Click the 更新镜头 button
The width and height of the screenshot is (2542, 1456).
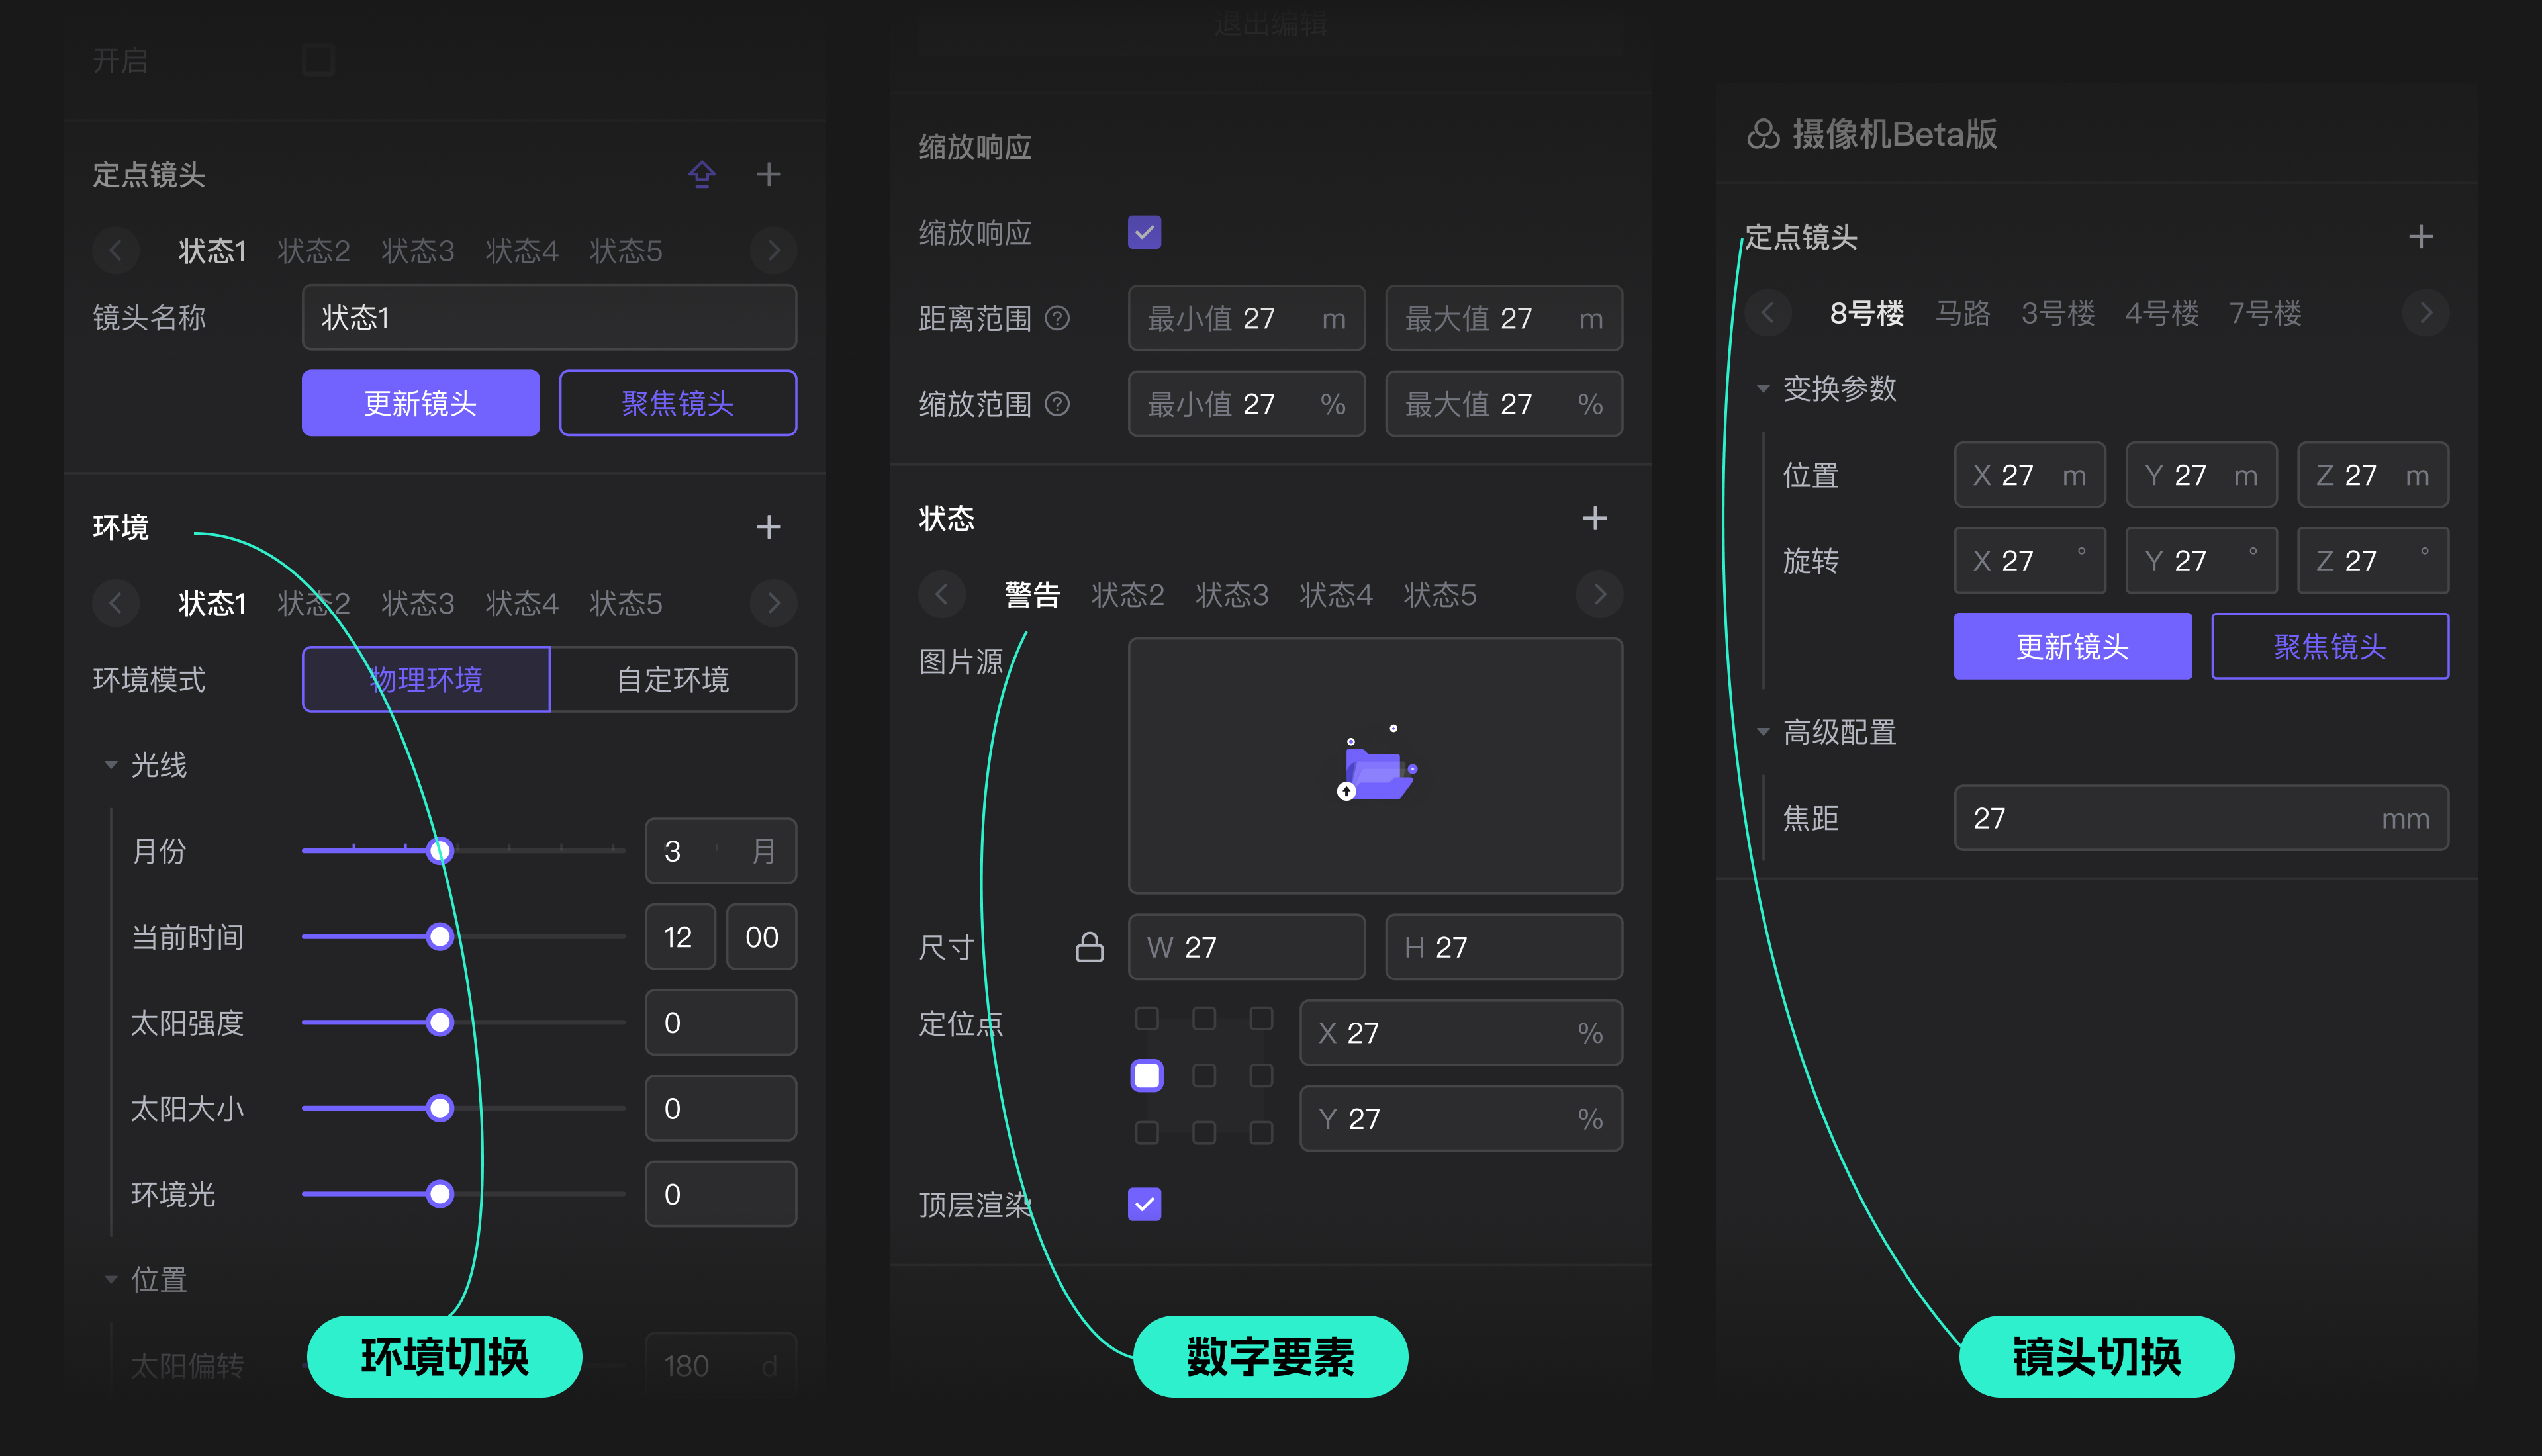point(420,403)
